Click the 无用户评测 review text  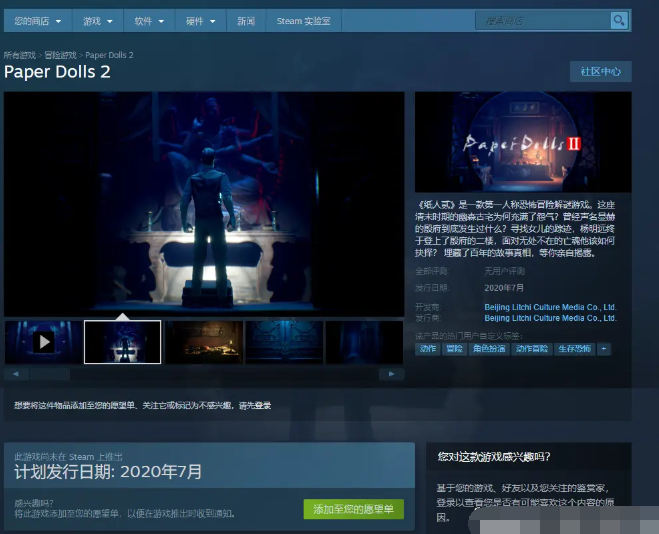pos(504,271)
